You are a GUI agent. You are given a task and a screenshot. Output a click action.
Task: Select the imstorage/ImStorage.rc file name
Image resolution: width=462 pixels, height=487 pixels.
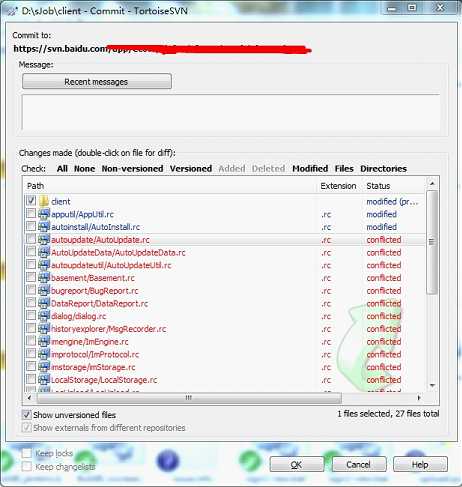[93, 367]
